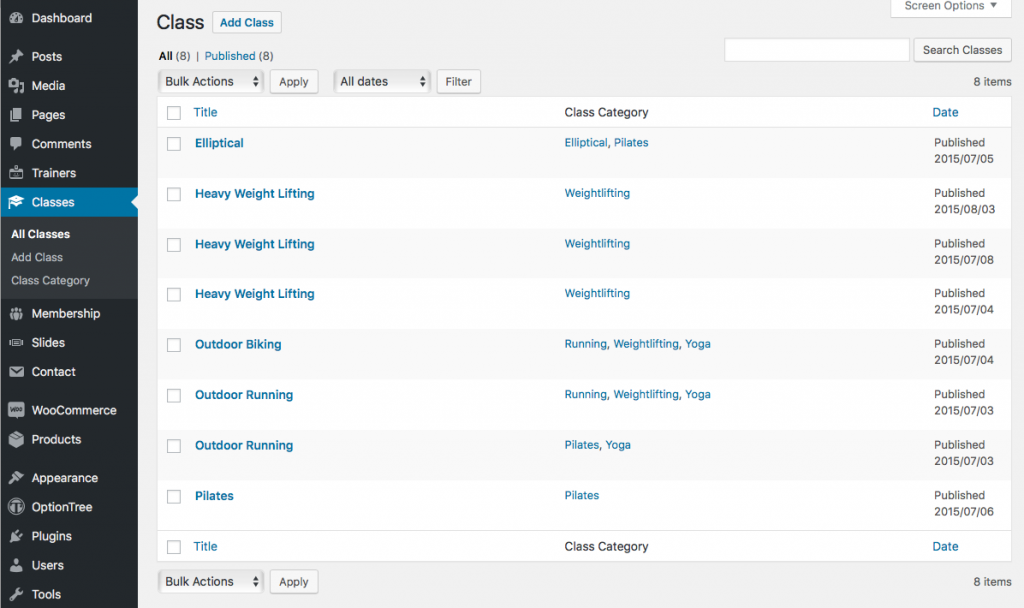Click the Posts pushpin icon
This screenshot has width=1024, height=608.
pyautogui.click(x=16, y=57)
